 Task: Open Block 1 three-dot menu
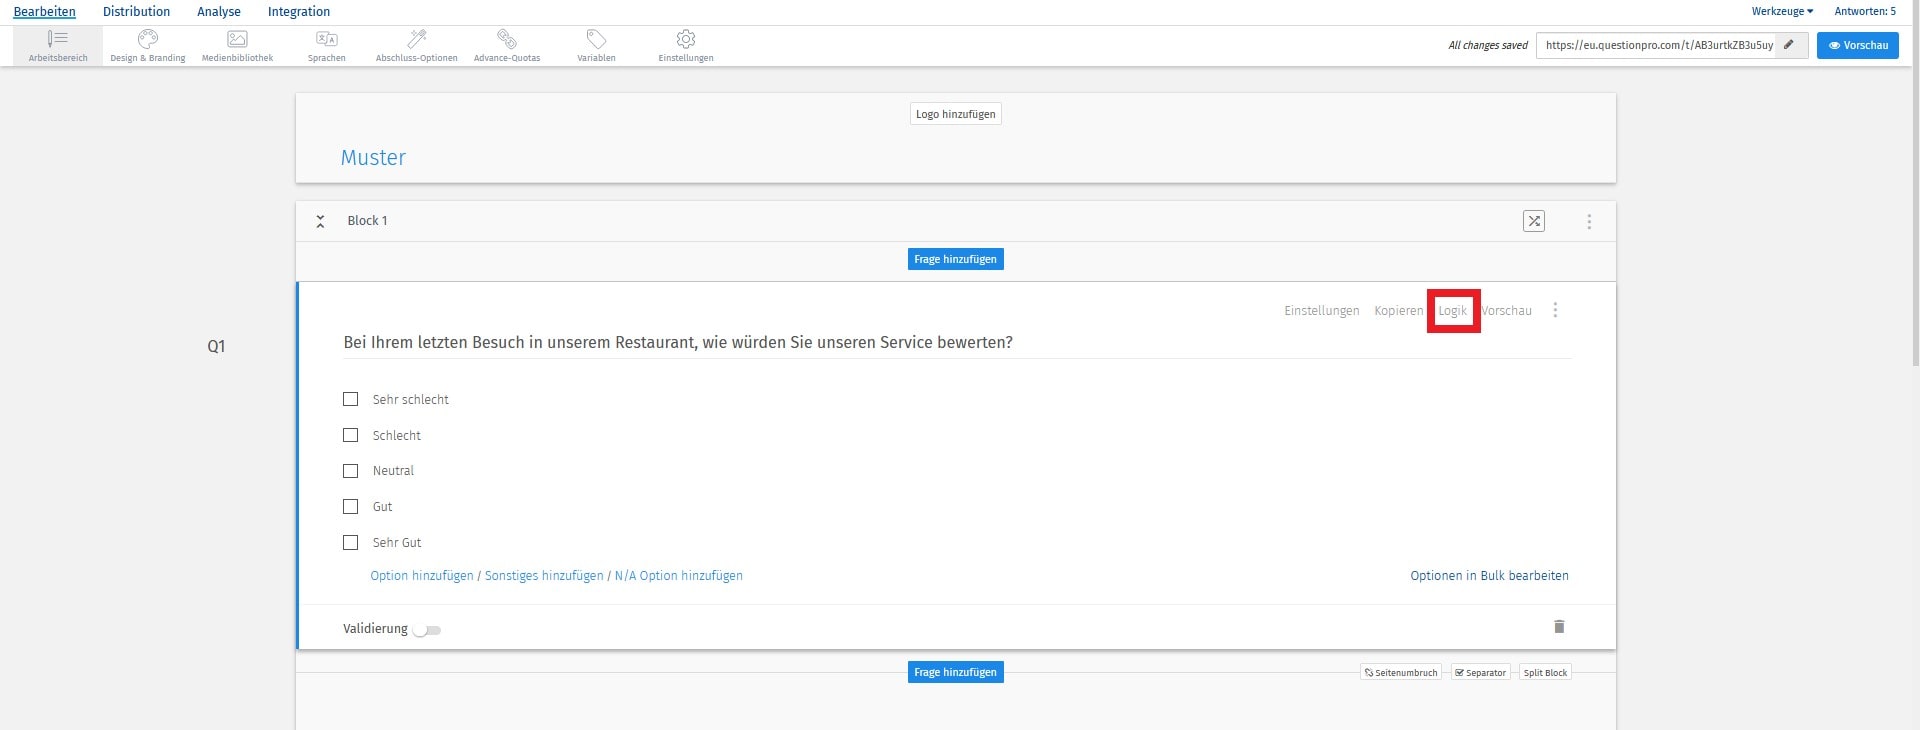[x=1589, y=222]
